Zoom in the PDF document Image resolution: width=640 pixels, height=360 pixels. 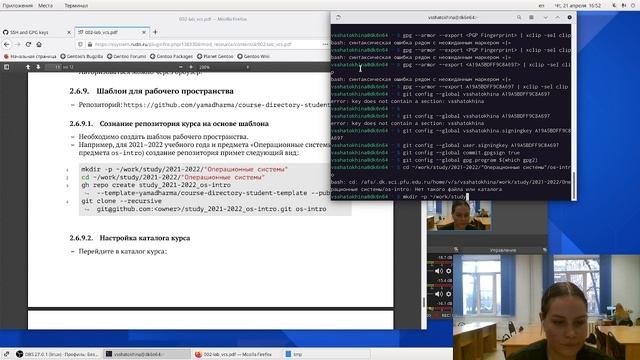[191, 67]
